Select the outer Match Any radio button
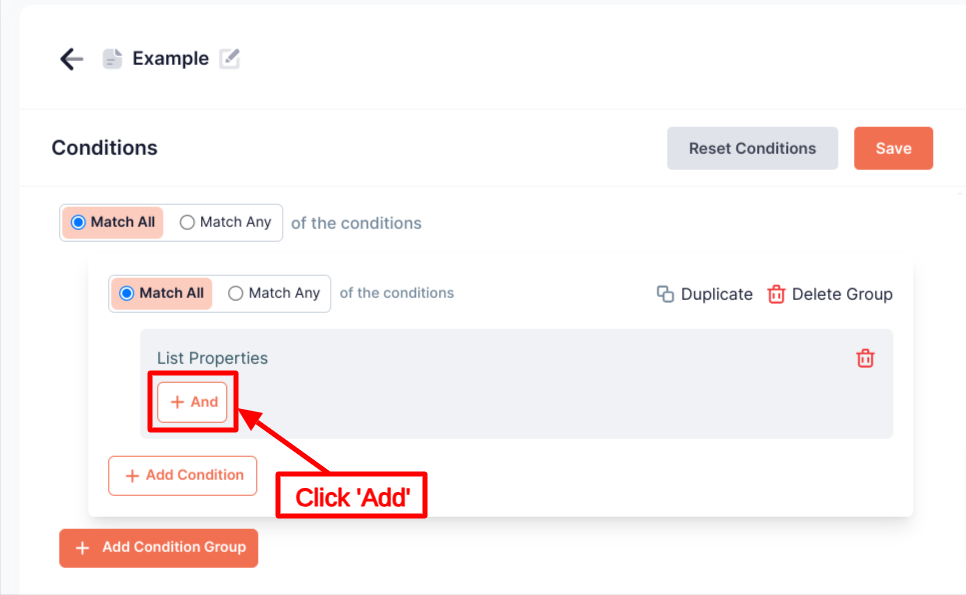The height and width of the screenshot is (595, 966). 187,222
